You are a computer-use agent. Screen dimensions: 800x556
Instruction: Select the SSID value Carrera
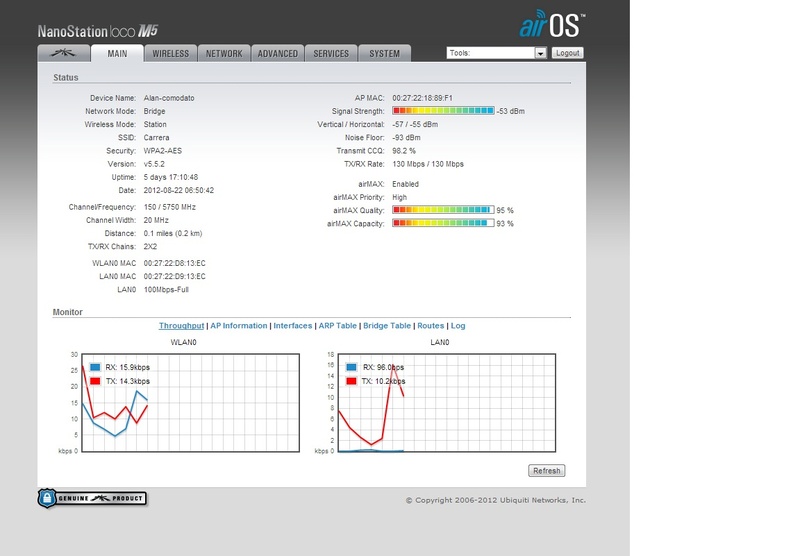(156, 138)
